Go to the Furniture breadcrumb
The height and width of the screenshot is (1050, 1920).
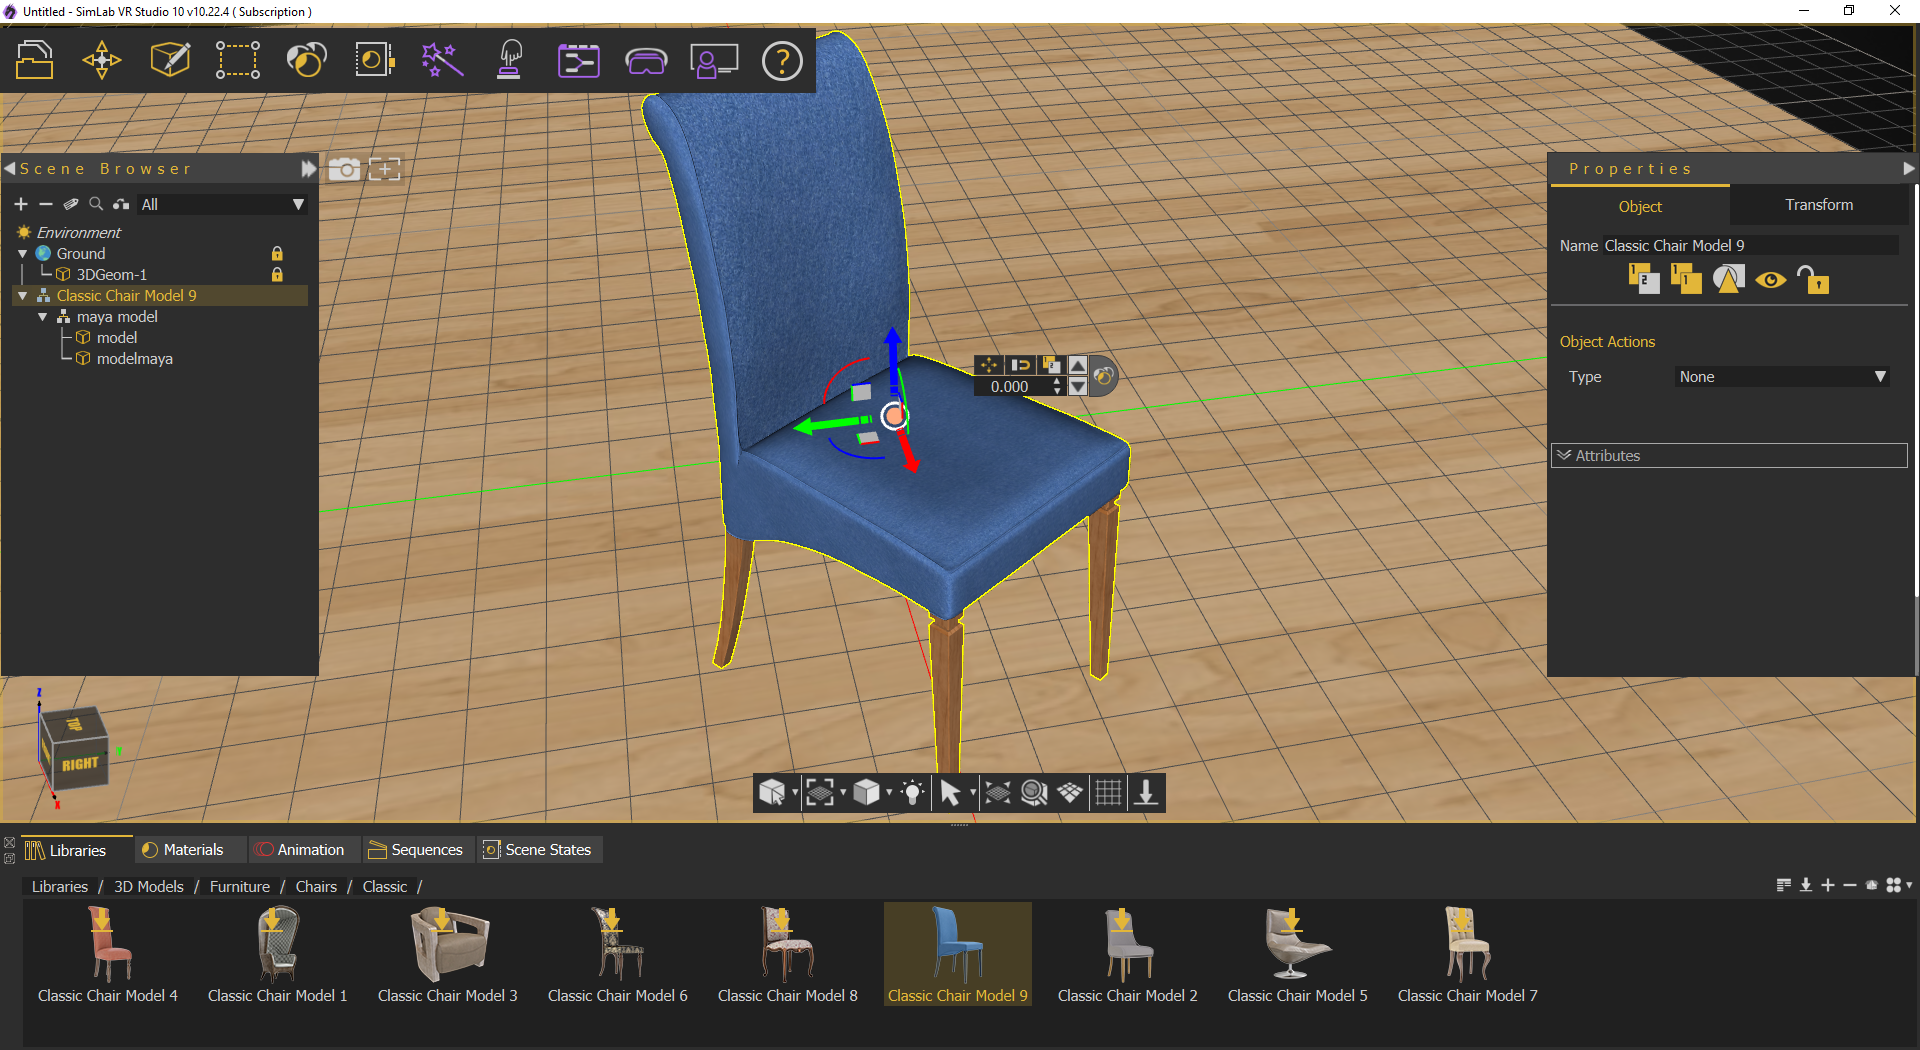pos(240,886)
